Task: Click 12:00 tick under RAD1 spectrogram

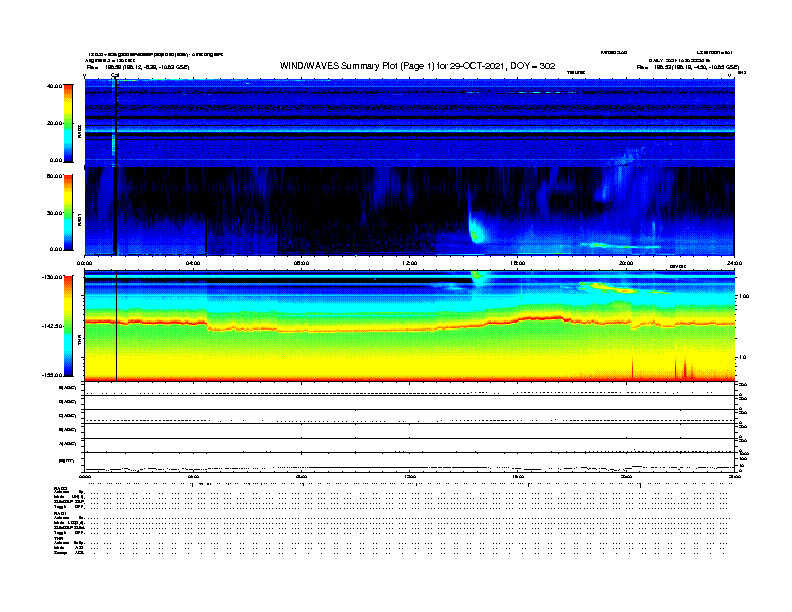Action: [x=409, y=263]
